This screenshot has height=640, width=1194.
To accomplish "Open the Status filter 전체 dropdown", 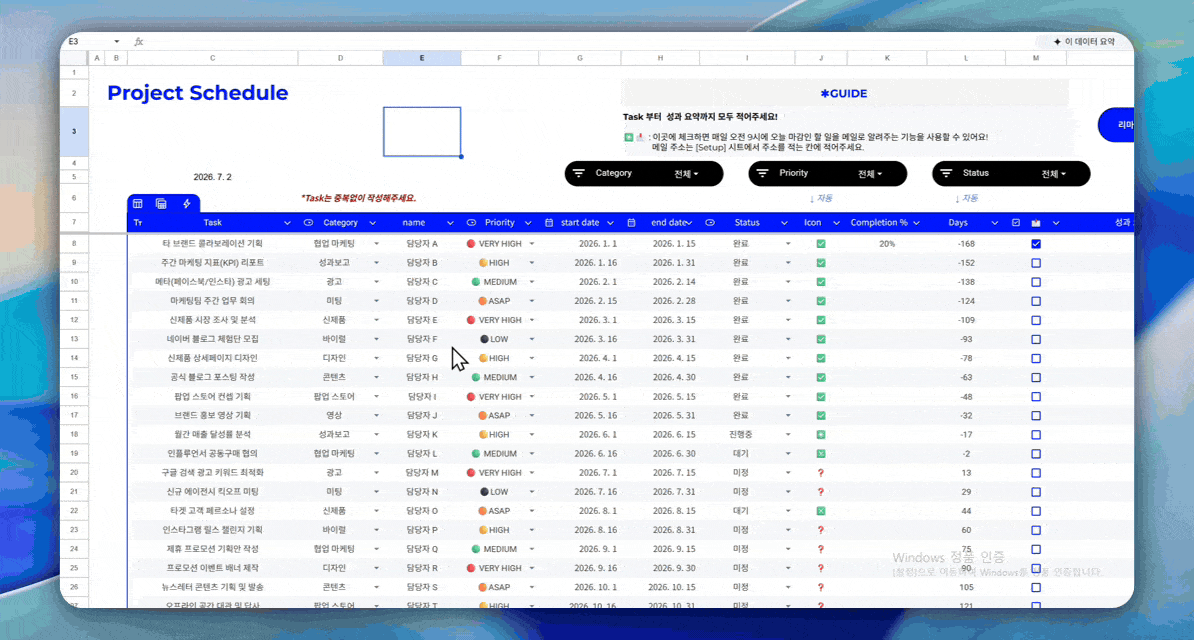I will (x=1053, y=174).
